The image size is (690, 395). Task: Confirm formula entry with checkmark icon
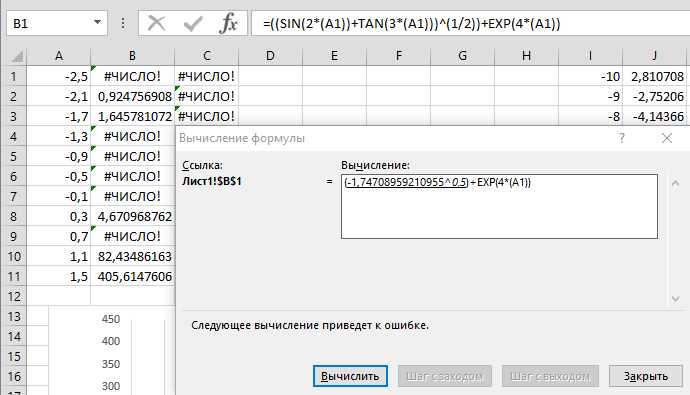coord(193,23)
